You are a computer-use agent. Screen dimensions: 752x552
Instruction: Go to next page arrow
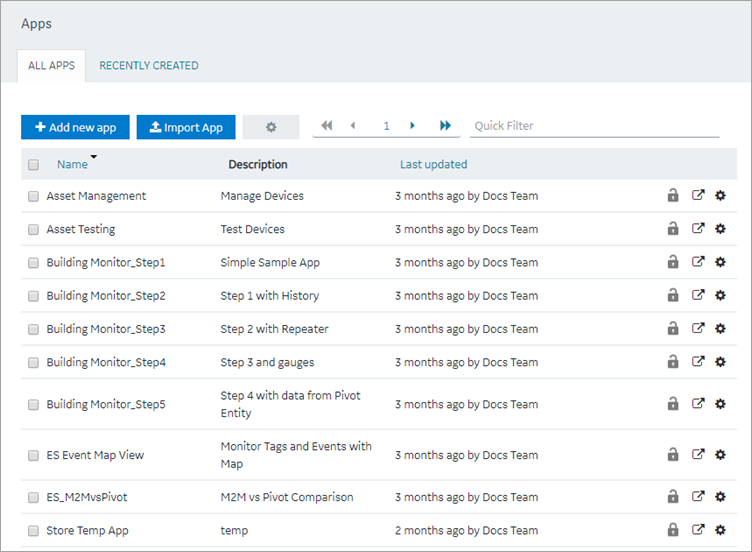click(x=412, y=126)
